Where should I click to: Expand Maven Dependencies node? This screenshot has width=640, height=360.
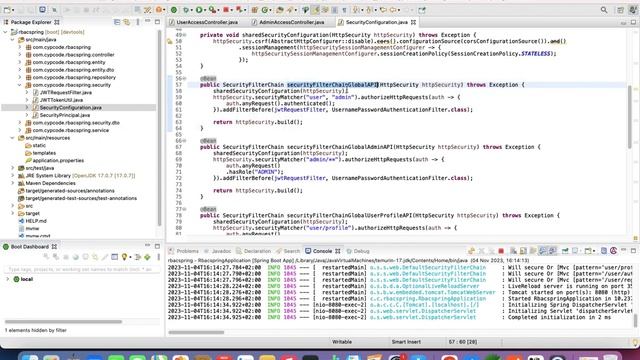pos(12,183)
